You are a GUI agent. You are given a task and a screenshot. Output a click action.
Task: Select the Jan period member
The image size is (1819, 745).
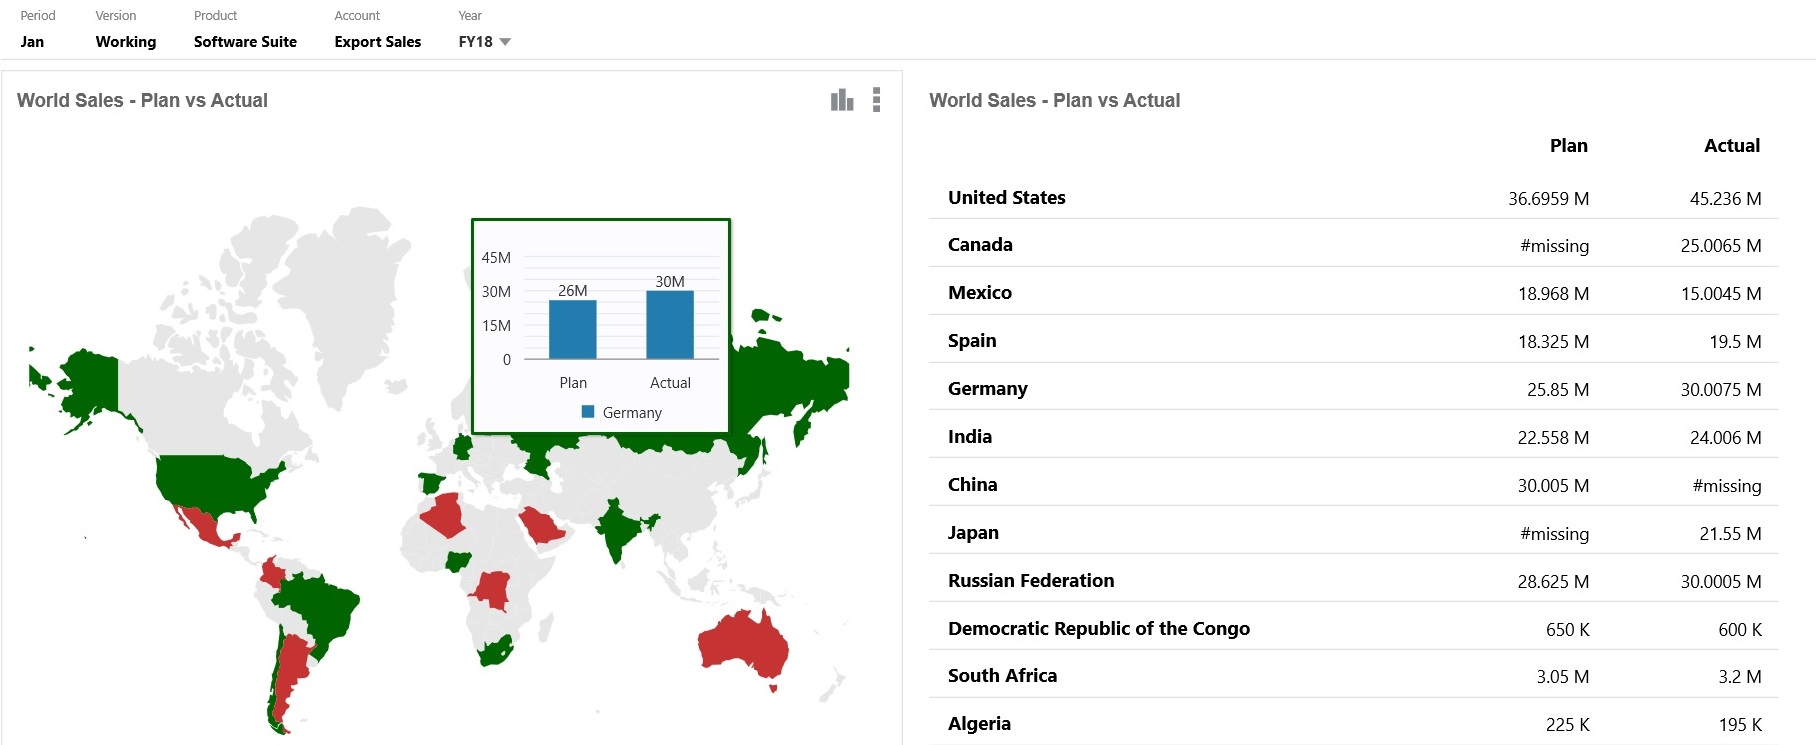click(32, 42)
